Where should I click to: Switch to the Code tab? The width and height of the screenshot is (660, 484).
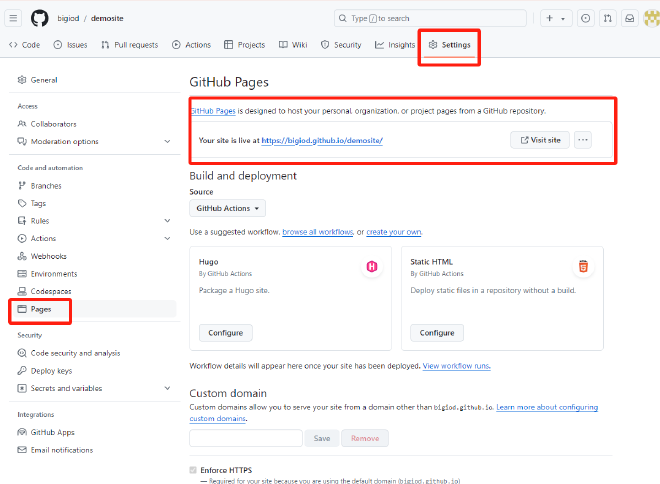pyautogui.click(x=24, y=45)
